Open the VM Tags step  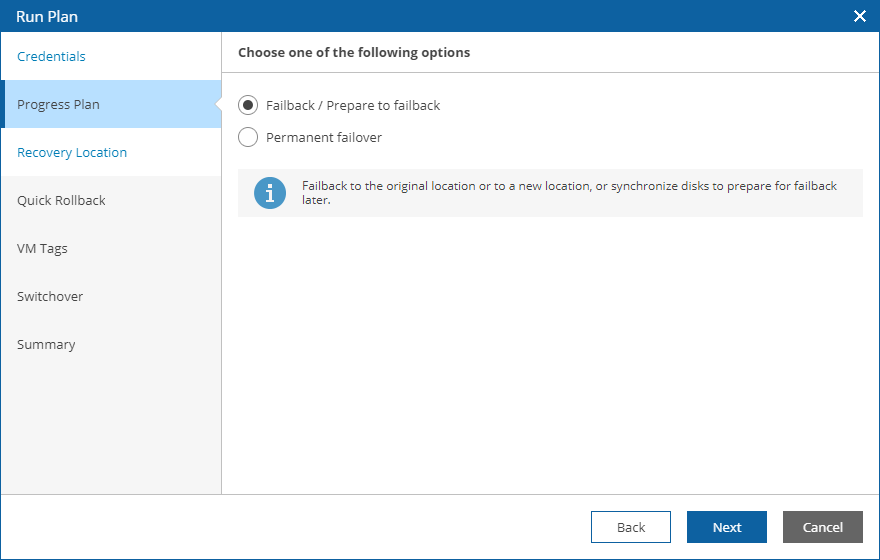[x=42, y=248]
